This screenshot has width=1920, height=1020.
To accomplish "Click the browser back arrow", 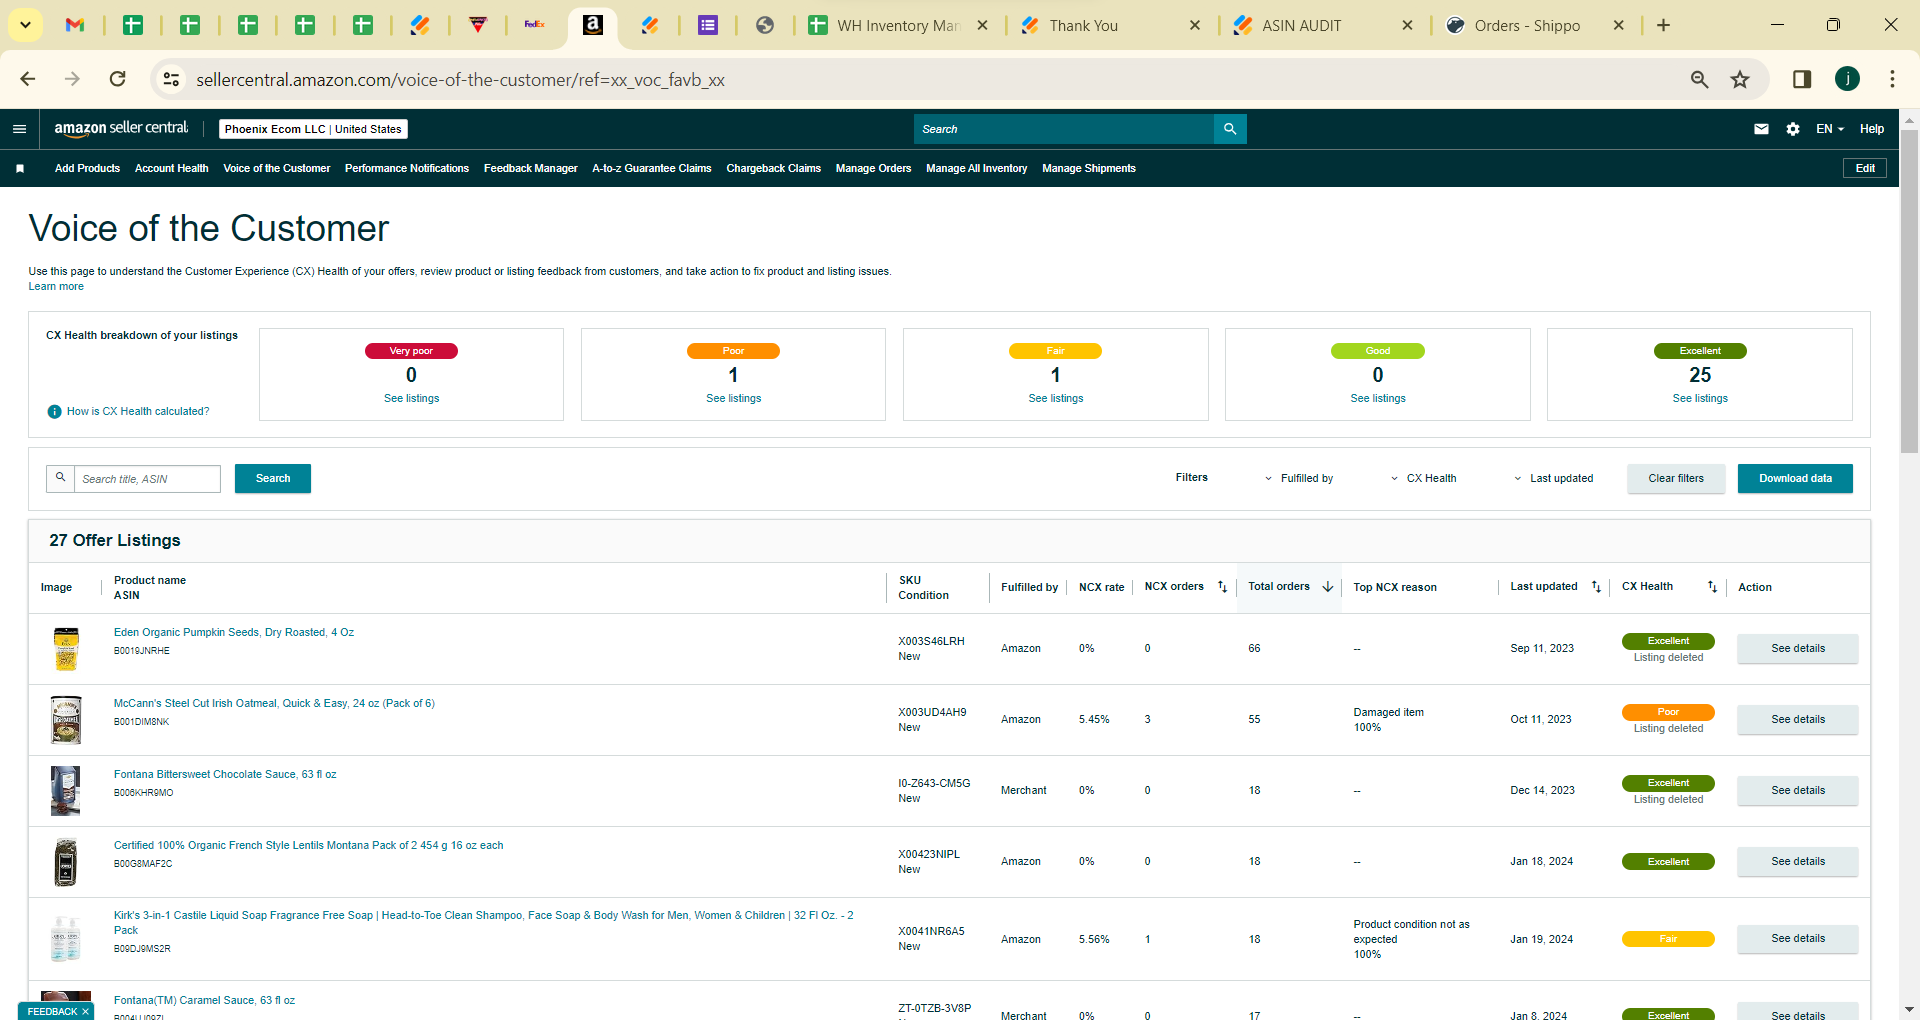I will pyautogui.click(x=28, y=79).
